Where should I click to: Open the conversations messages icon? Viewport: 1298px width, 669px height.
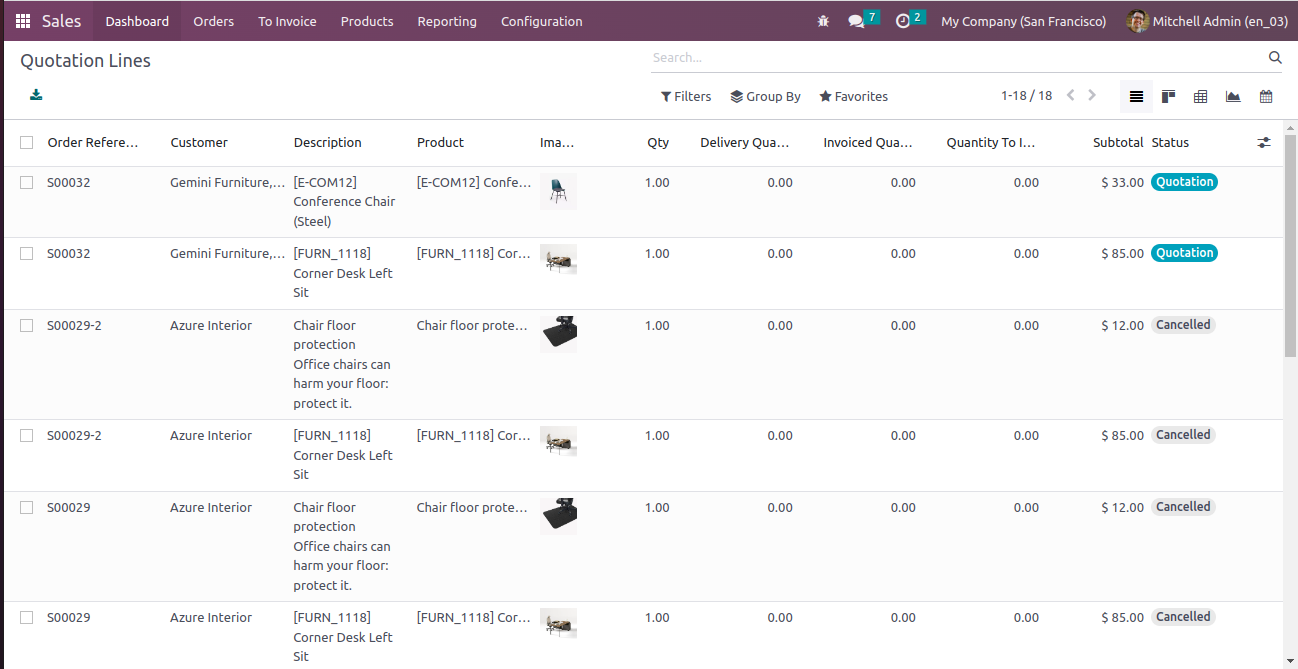click(x=857, y=21)
